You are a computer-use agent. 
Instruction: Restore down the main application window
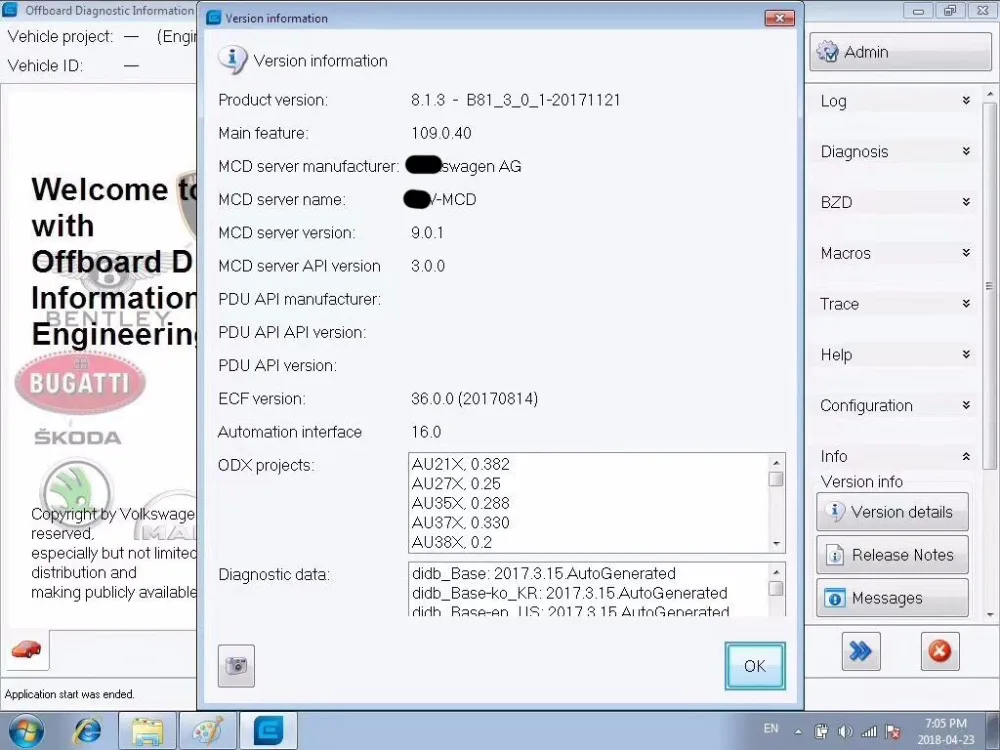point(950,11)
